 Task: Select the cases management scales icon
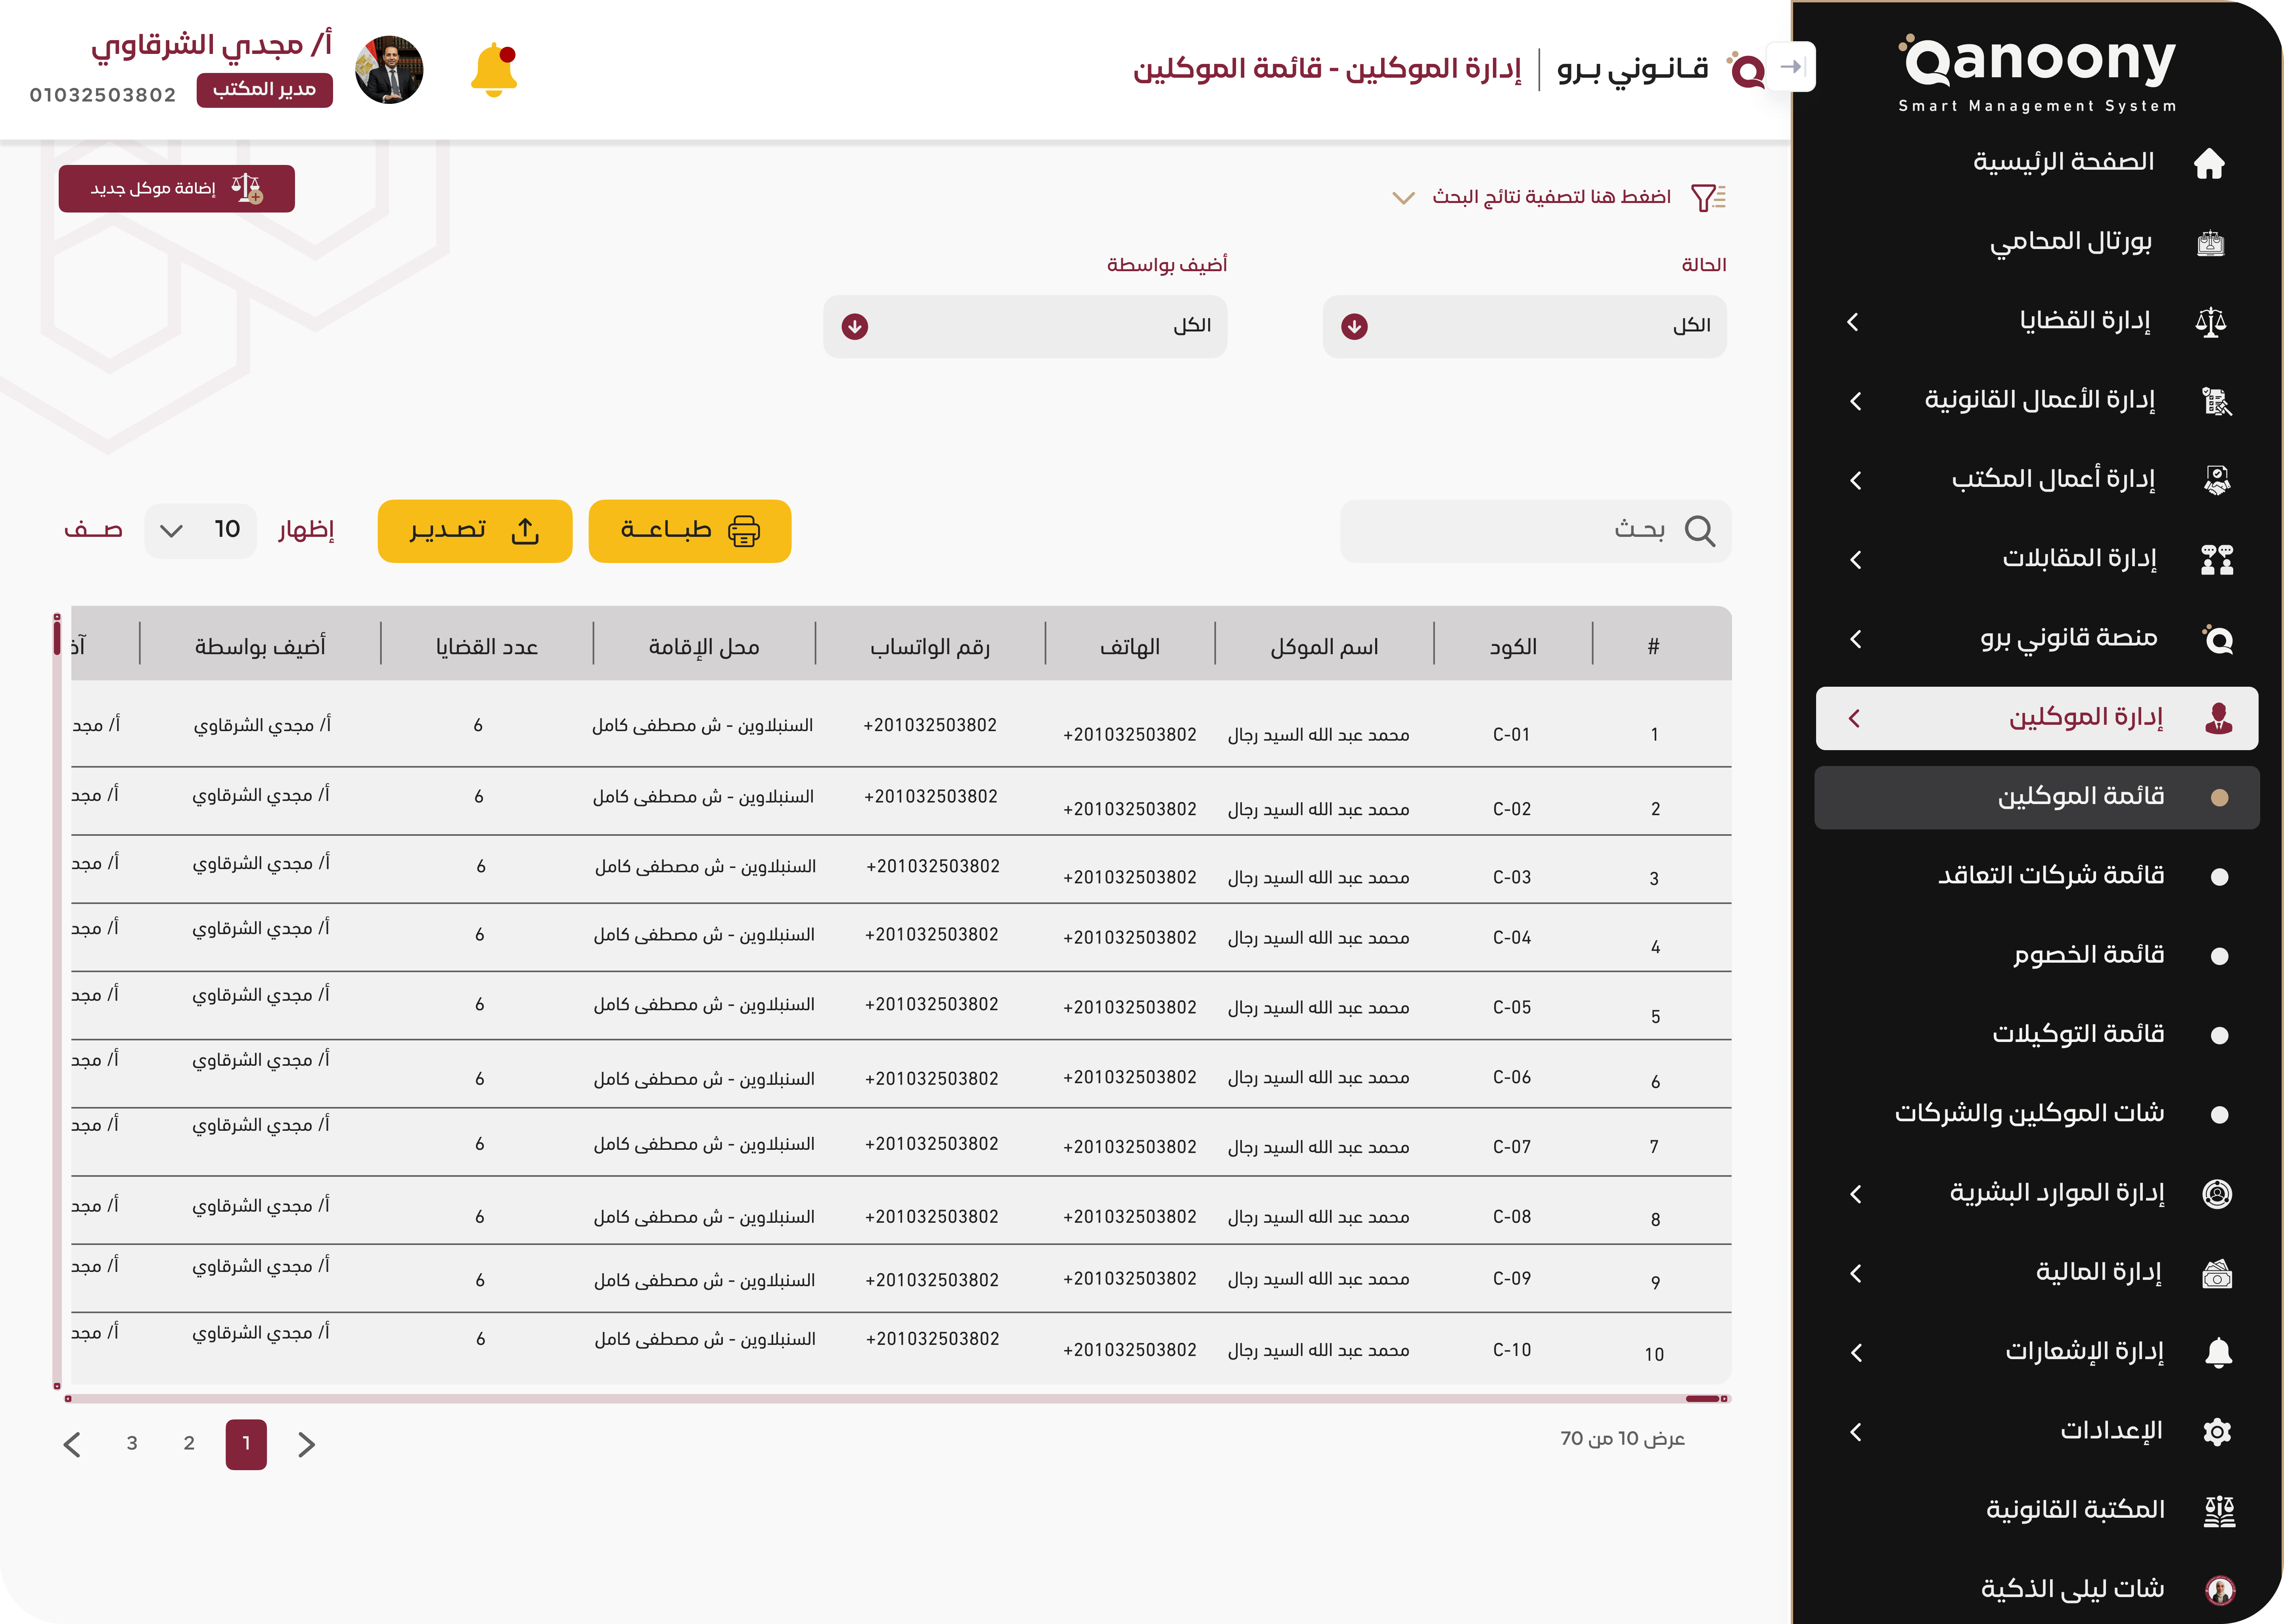point(2212,321)
